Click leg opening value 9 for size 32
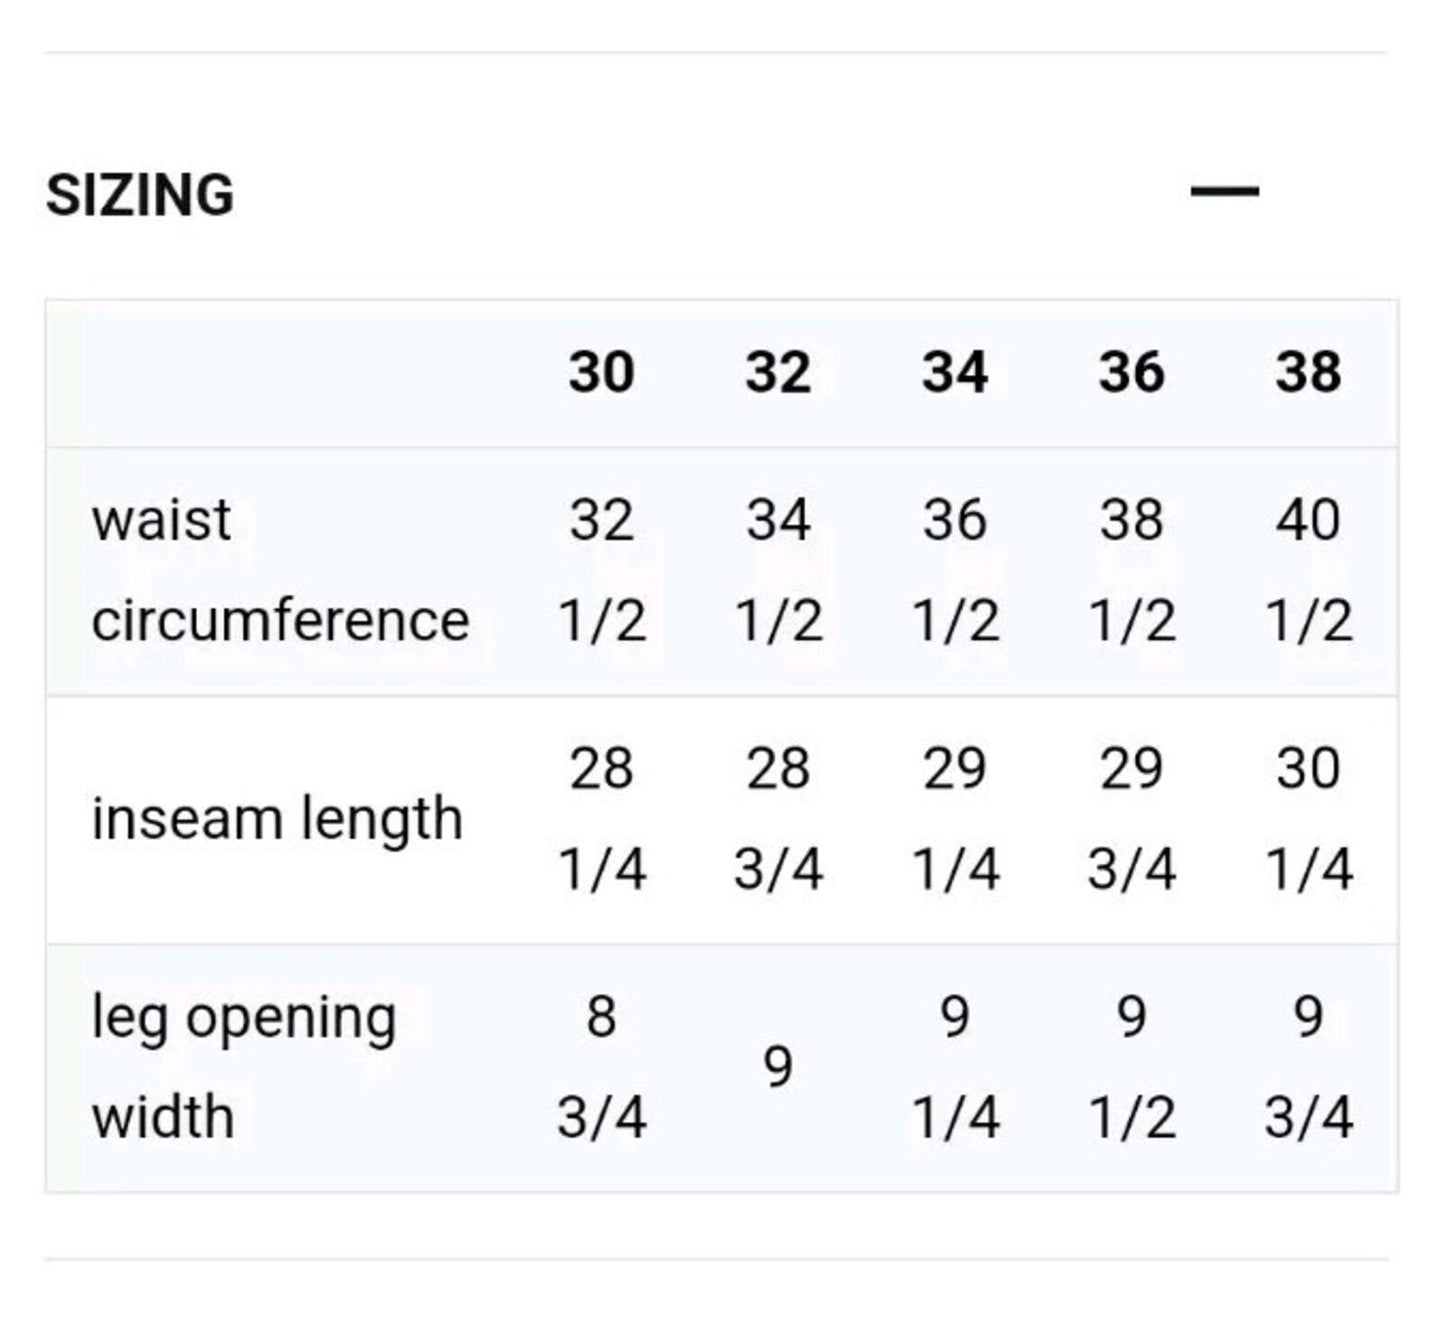Image resolution: width=1445 pixels, height=1334 pixels. 778,1067
